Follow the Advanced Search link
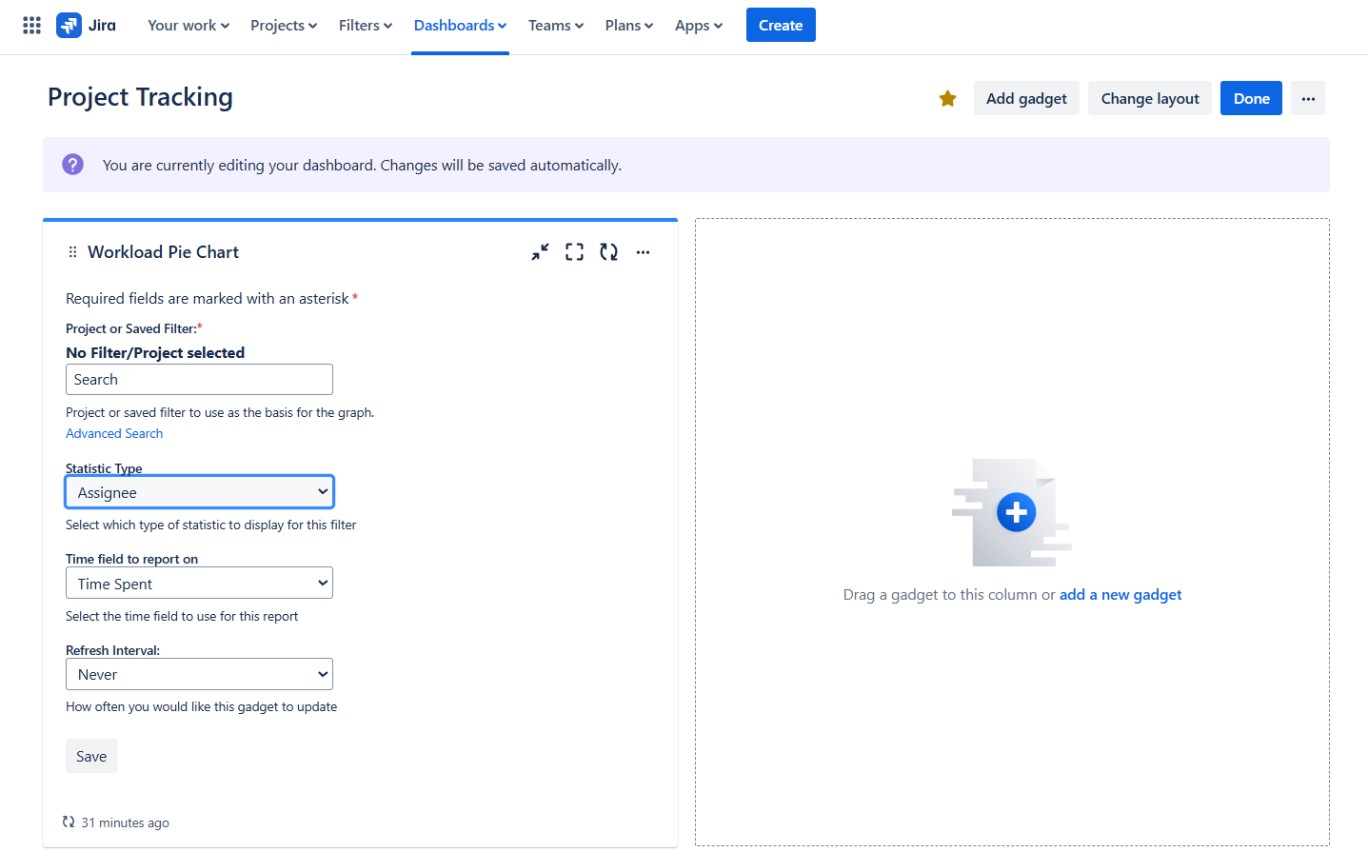Viewport: 1368px width, 852px height. 114,433
